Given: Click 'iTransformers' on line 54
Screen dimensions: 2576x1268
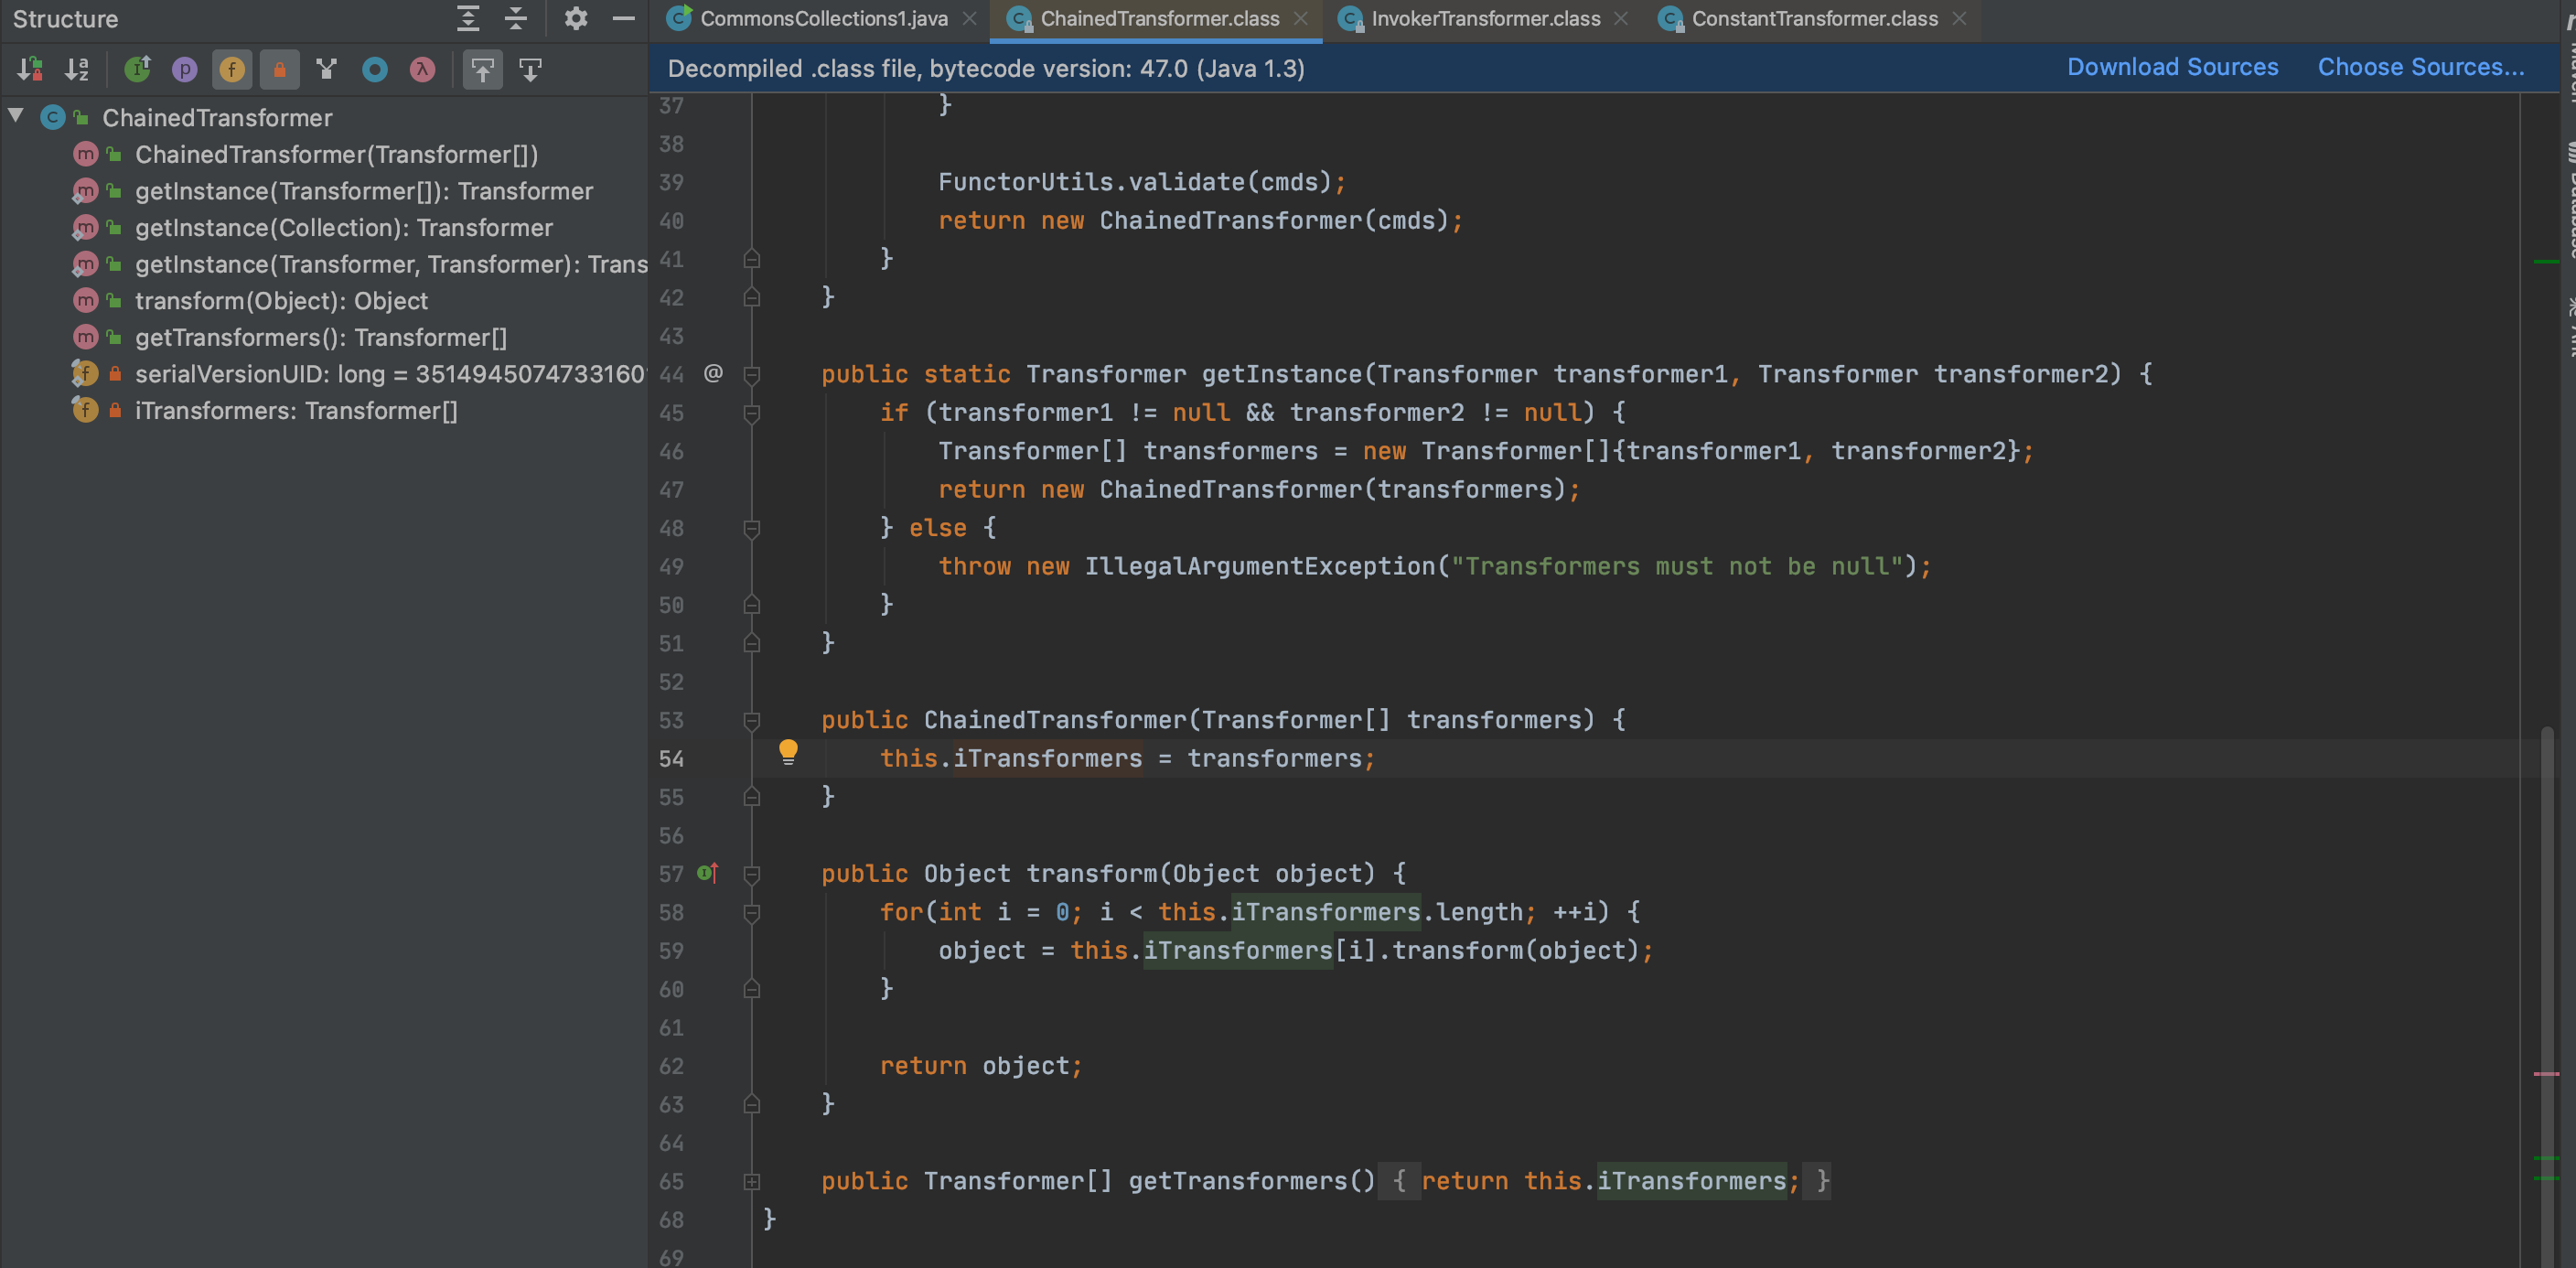Looking at the screenshot, I should point(1047,759).
